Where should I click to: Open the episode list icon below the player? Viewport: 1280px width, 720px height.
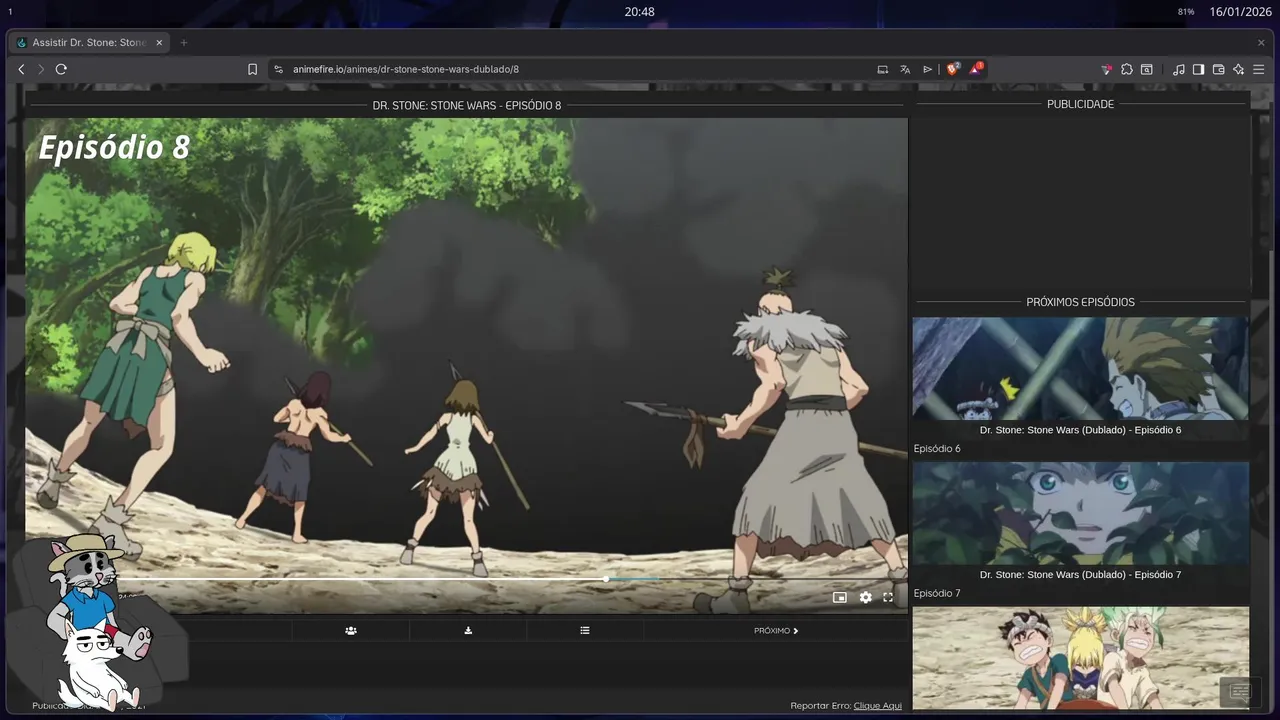[x=585, y=631]
